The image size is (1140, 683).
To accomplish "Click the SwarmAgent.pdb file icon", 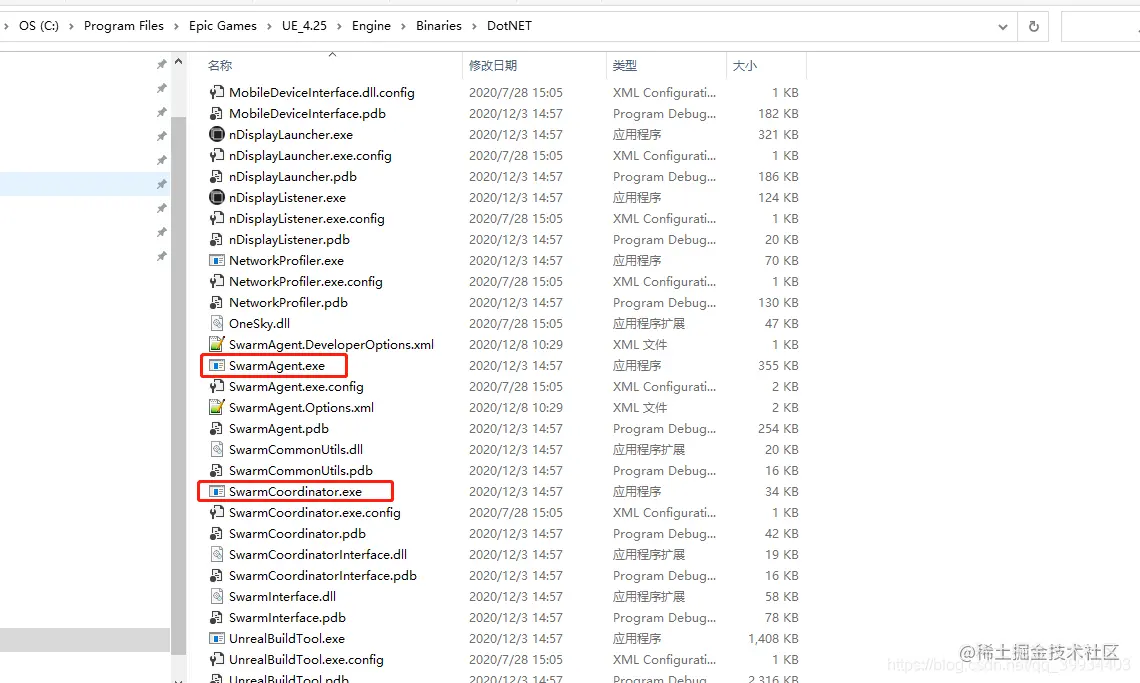I will [x=216, y=429].
